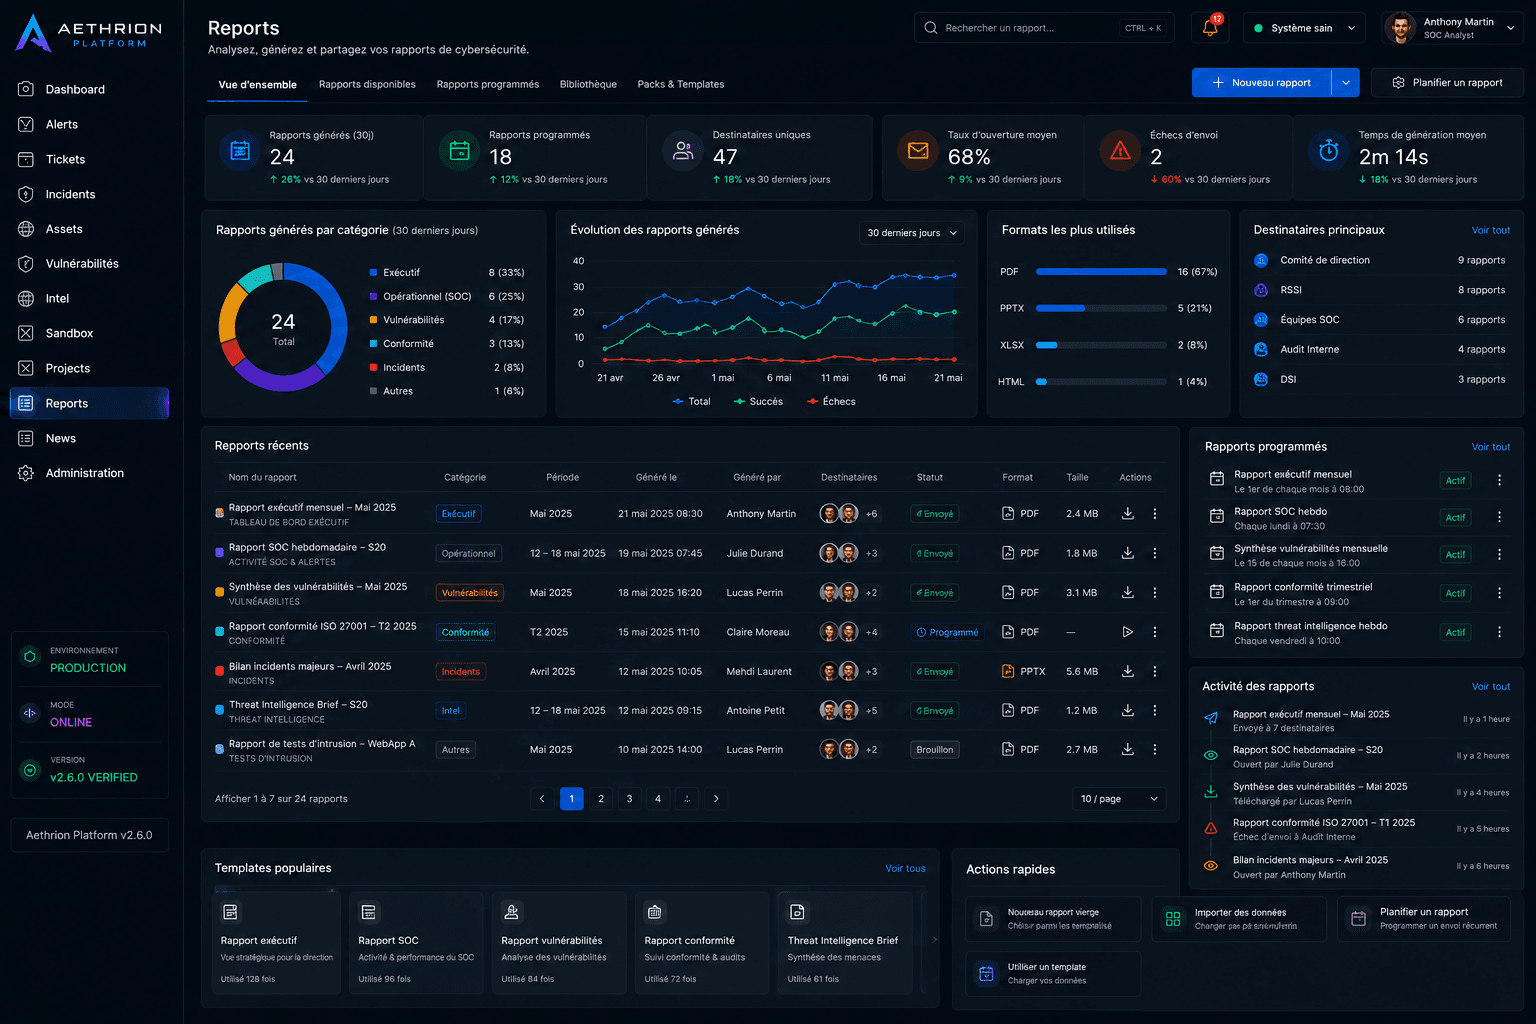1536x1024 pixels.
Task: Click the Alerts sidebar icon
Action: coord(26,124)
